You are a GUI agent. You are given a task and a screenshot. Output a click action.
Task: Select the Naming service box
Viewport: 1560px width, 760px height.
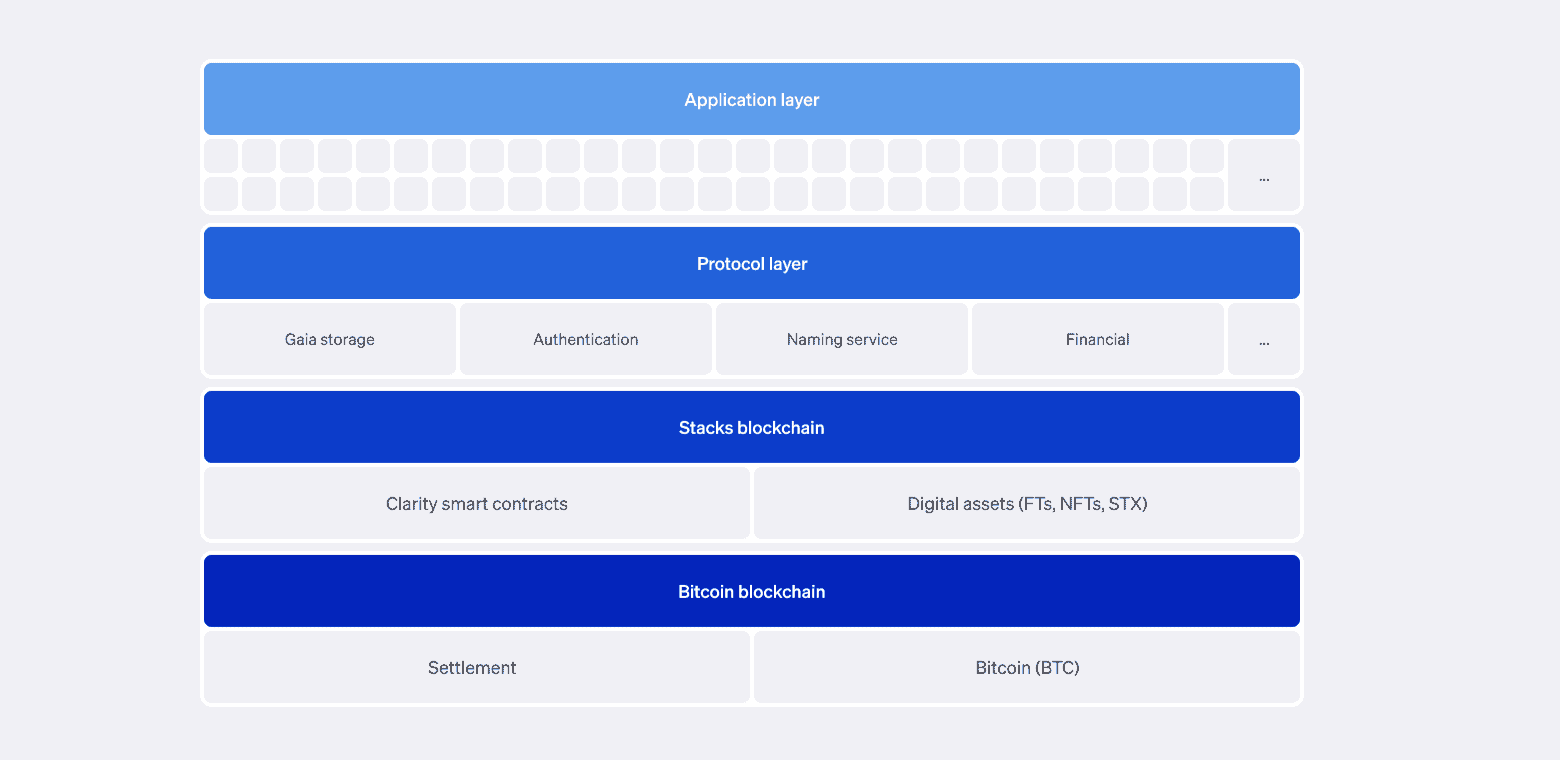[x=842, y=339]
